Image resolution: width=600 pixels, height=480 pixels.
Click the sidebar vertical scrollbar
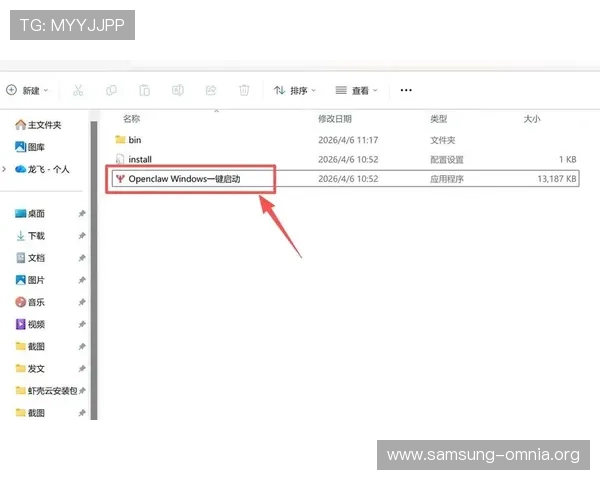94,270
